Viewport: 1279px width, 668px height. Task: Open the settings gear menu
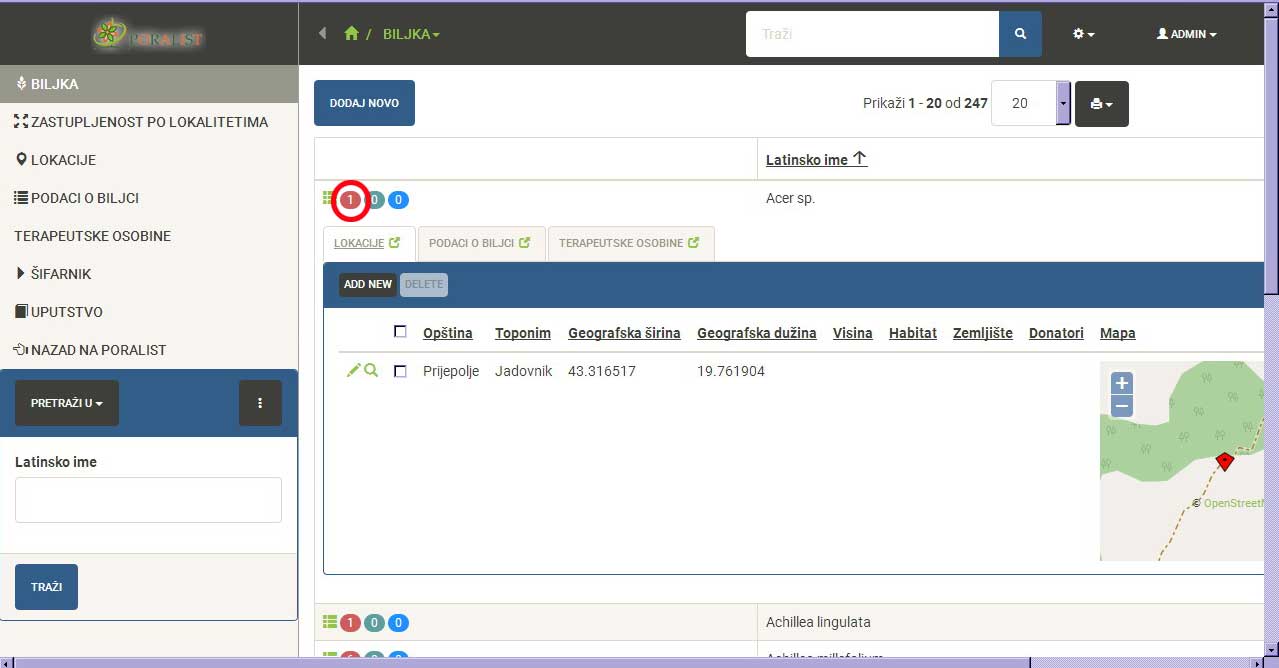[x=1083, y=34]
